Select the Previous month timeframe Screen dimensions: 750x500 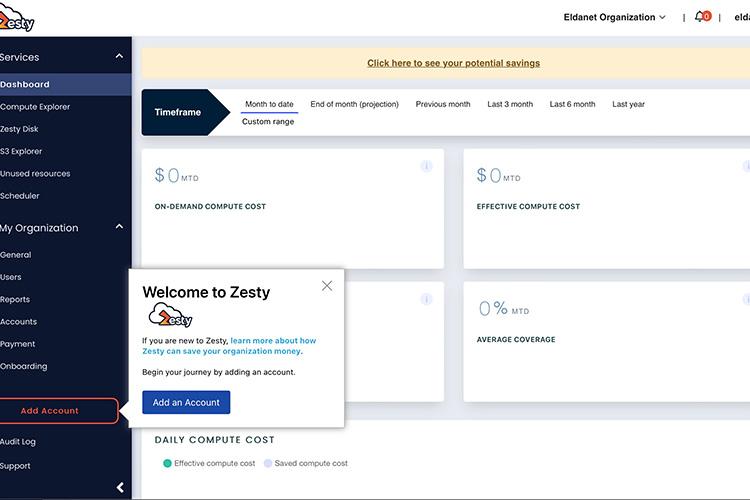point(443,104)
